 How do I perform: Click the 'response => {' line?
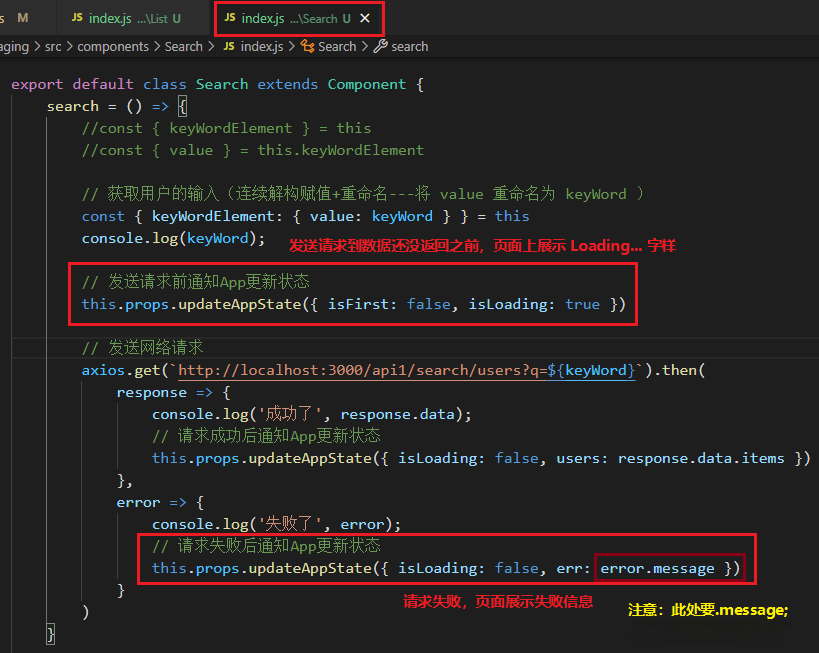tap(173, 392)
